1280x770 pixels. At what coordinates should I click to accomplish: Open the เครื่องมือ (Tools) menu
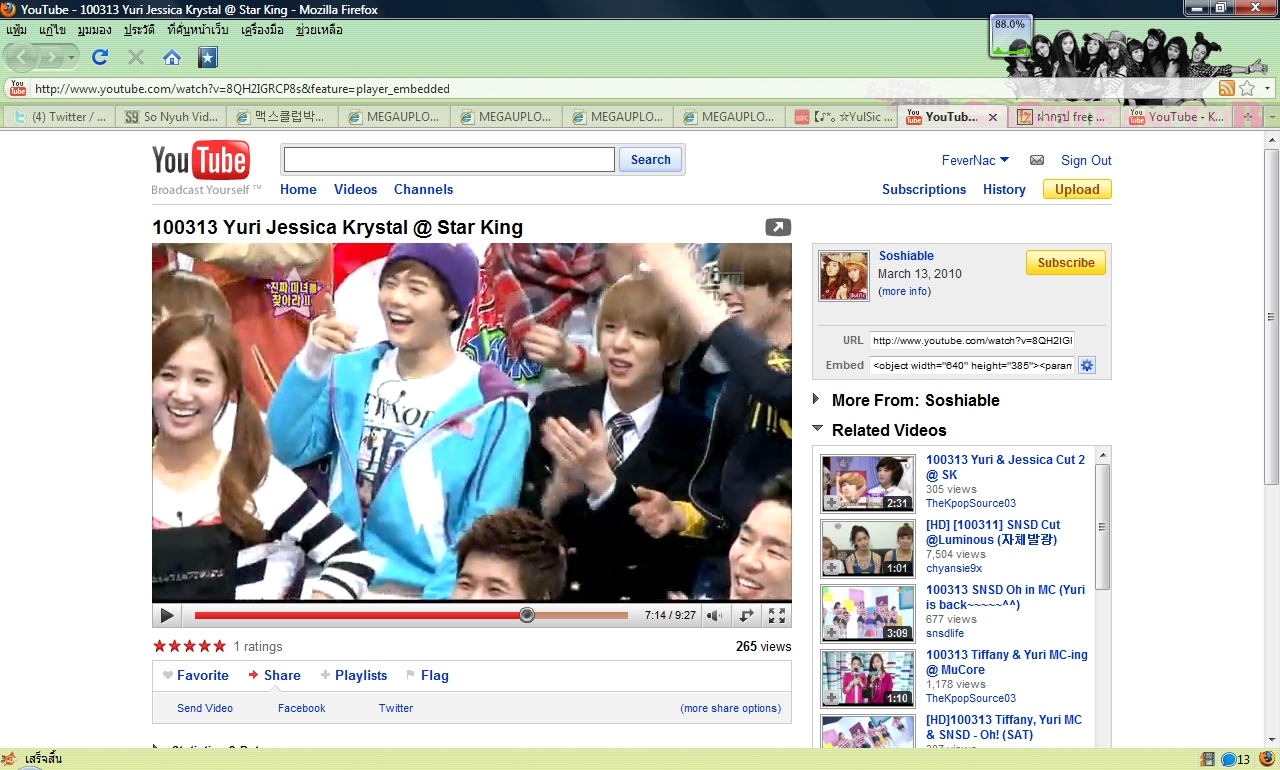263,30
